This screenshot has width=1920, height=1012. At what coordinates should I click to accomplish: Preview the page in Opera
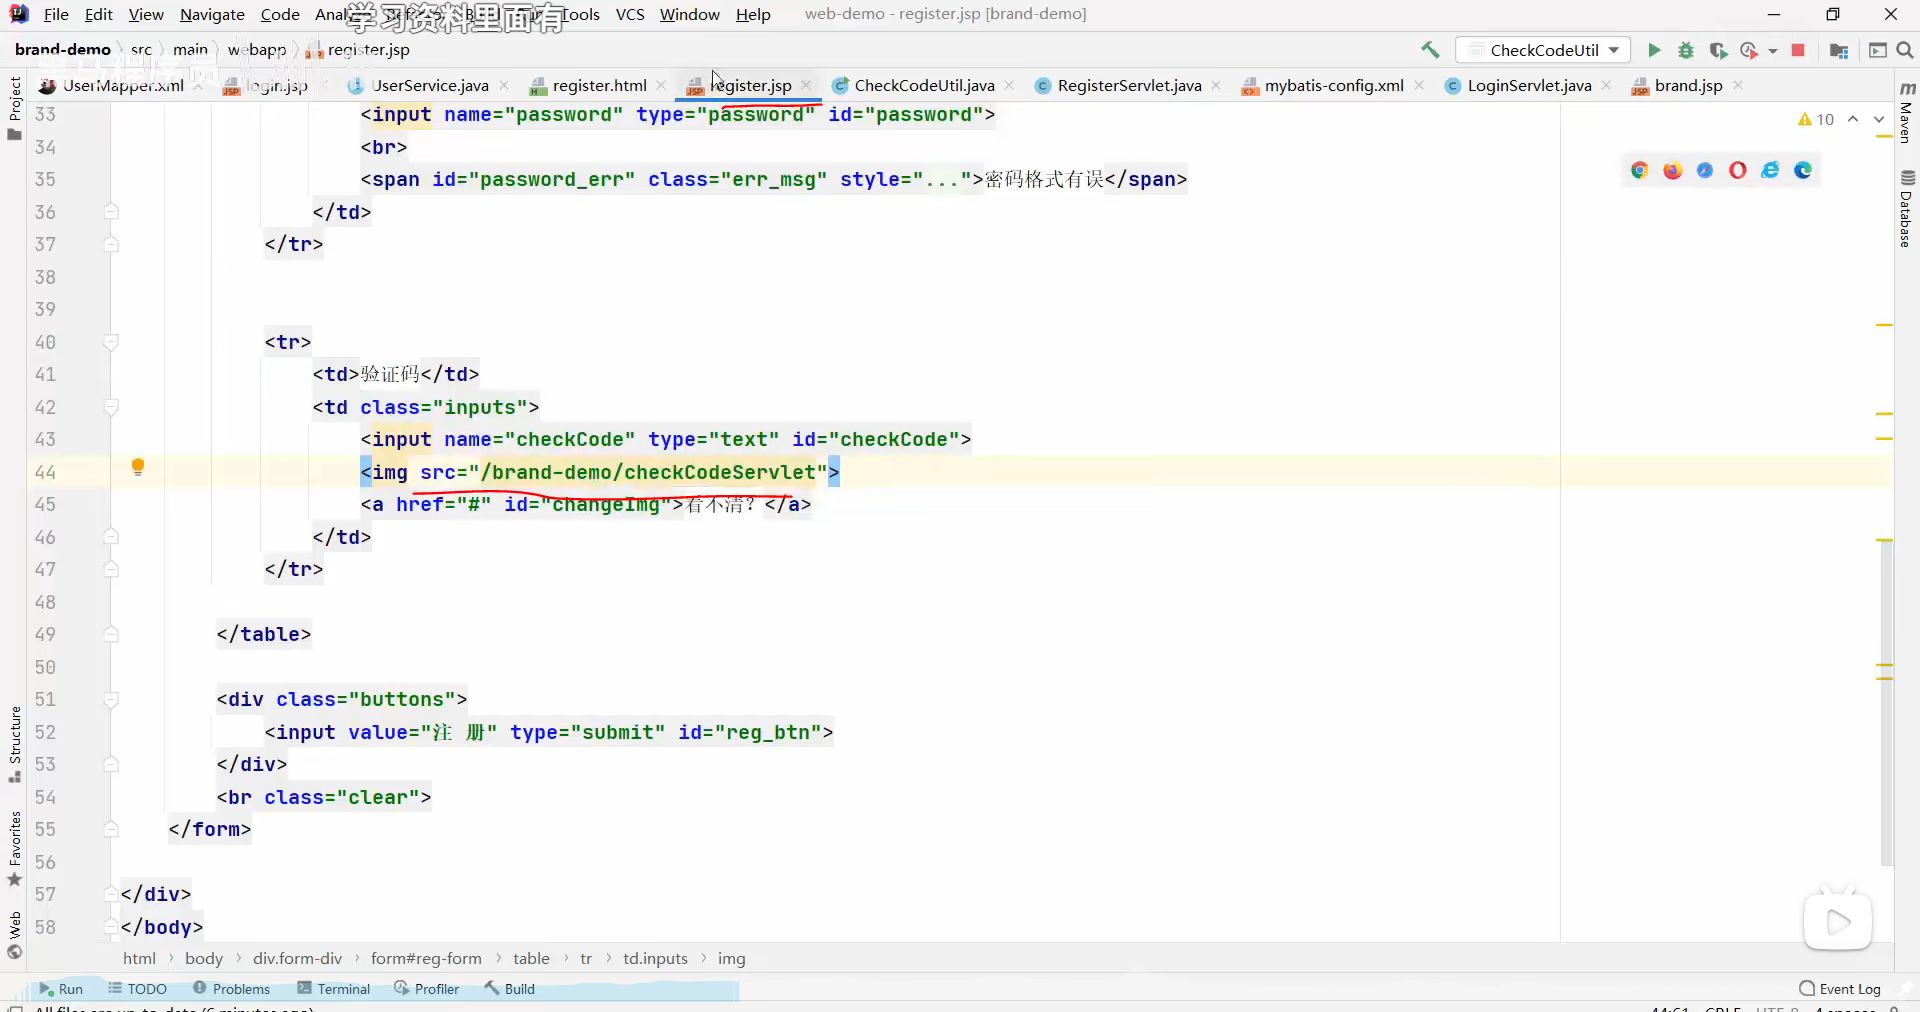1738,170
